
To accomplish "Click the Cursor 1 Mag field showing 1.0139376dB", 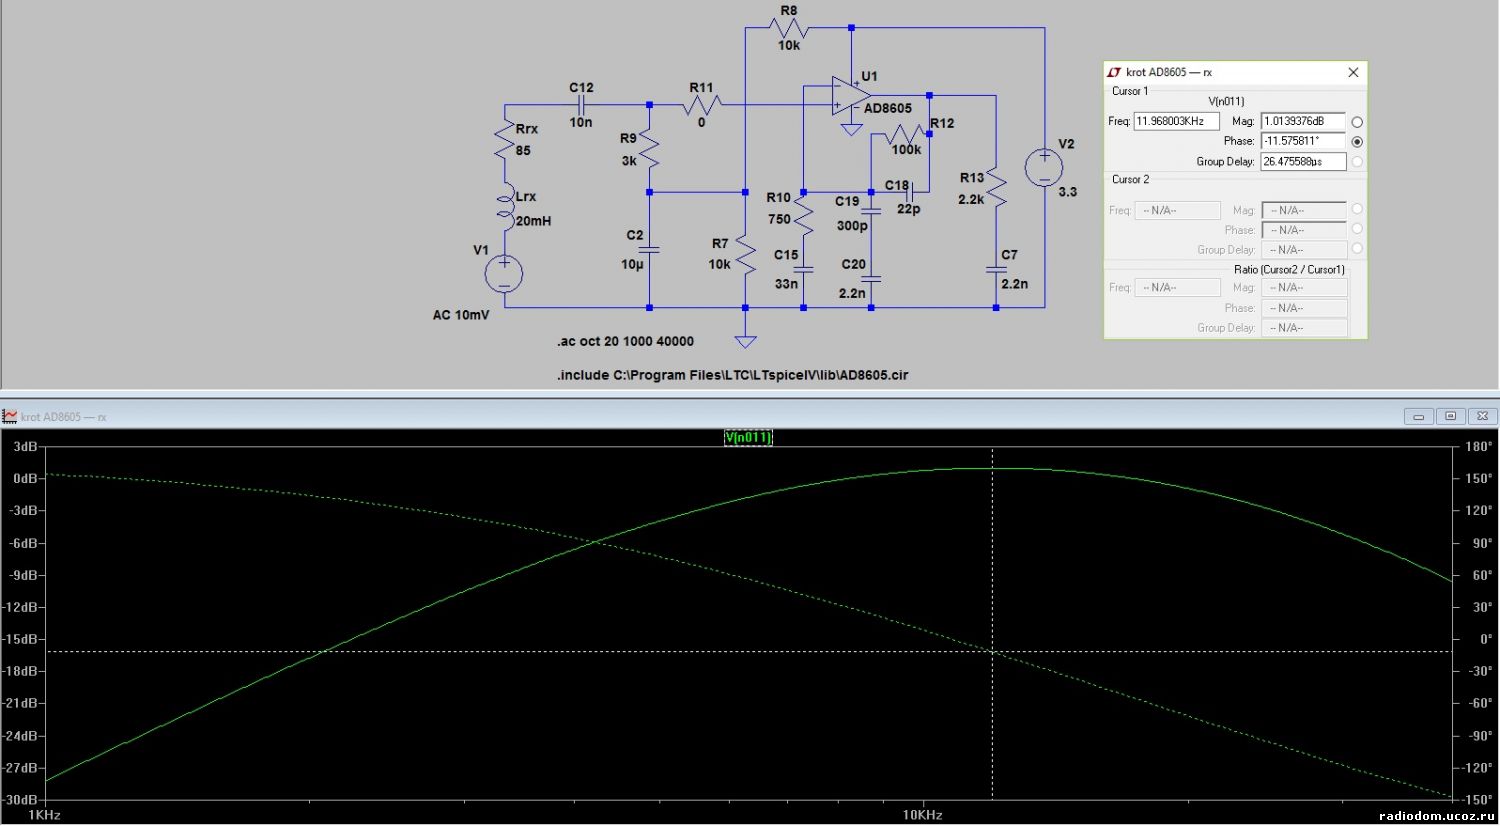I will pos(1303,121).
